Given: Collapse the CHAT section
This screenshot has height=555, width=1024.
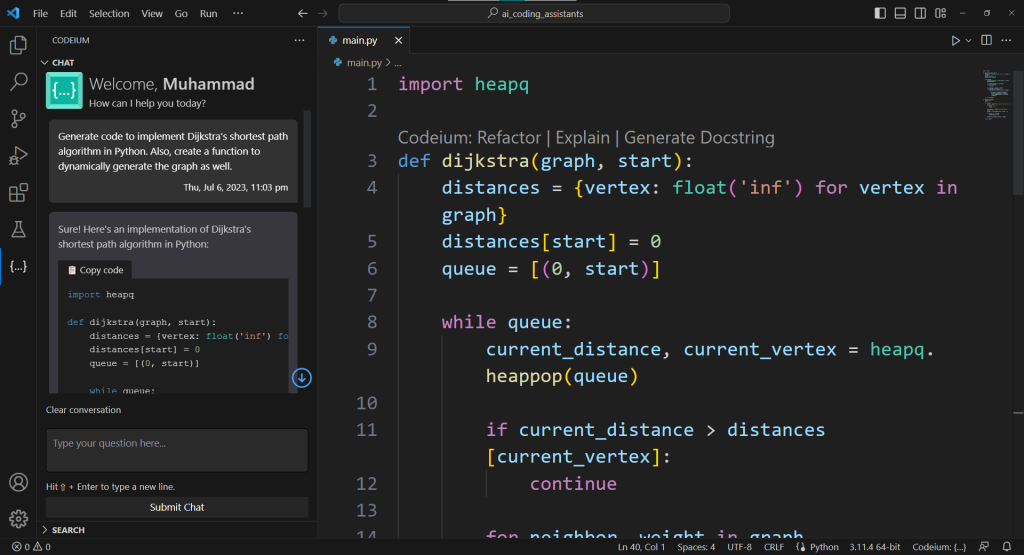Looking at the screenshot, I should [x=45, y=62].
